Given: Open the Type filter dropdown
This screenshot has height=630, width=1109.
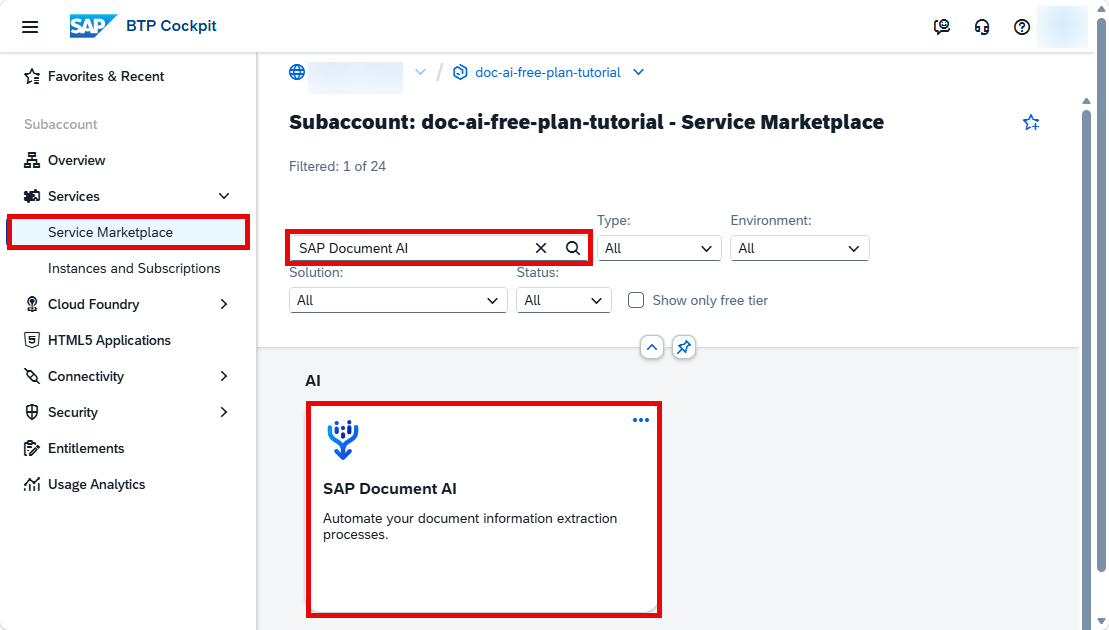Looking at the screenshot, I should (659, 248).
